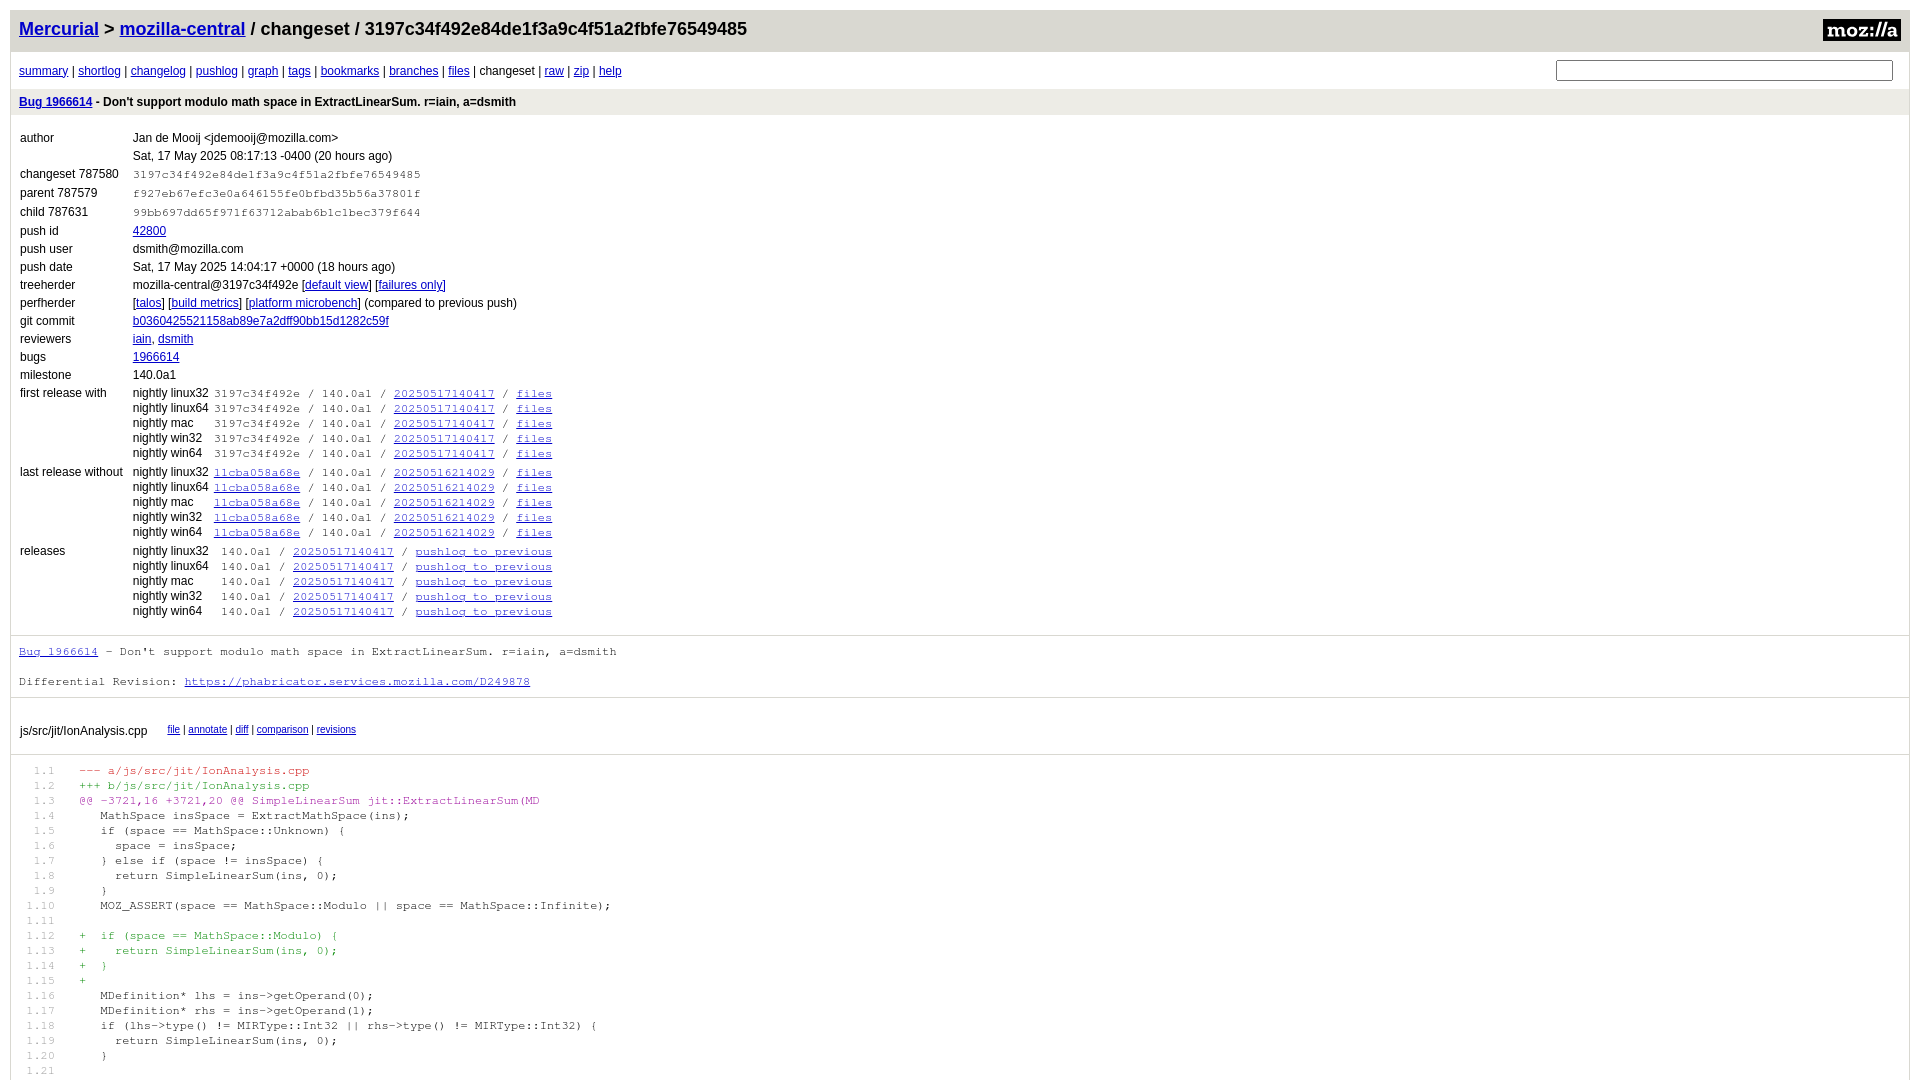Open first release nightly mac build id
1920x1080 pixels.
[x=444, y=424]
